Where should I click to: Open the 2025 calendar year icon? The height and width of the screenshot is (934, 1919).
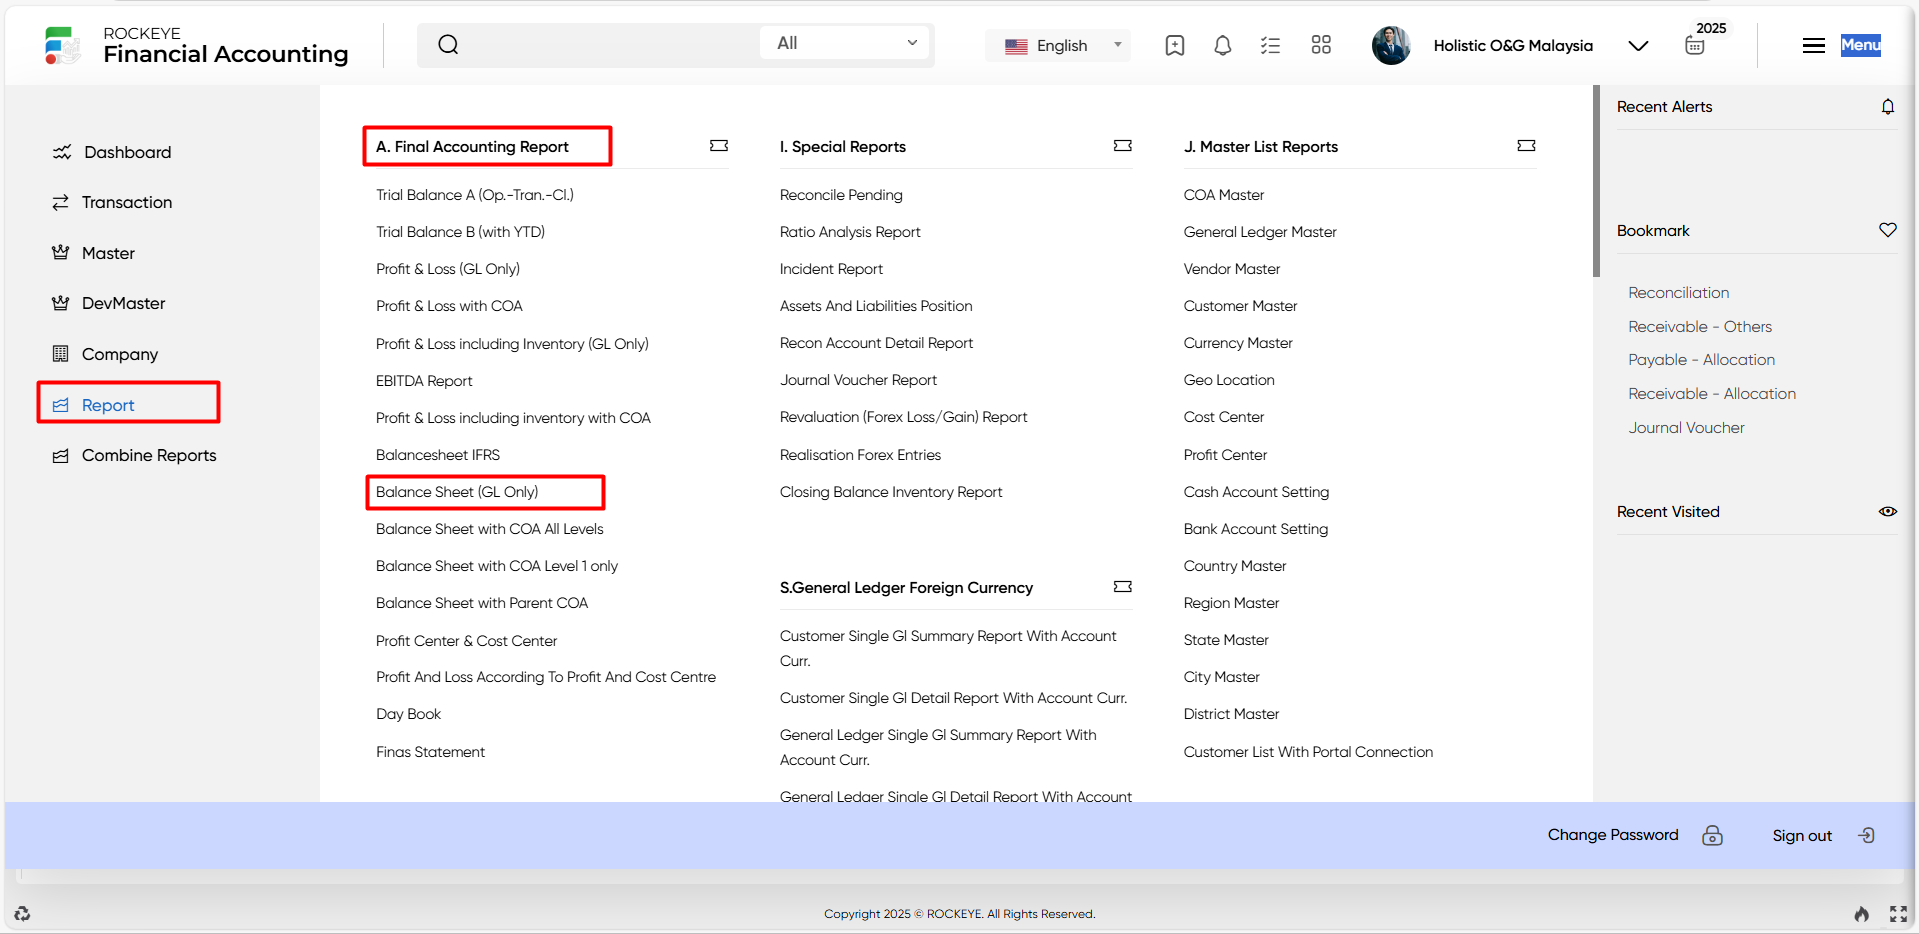point(1695,45)
